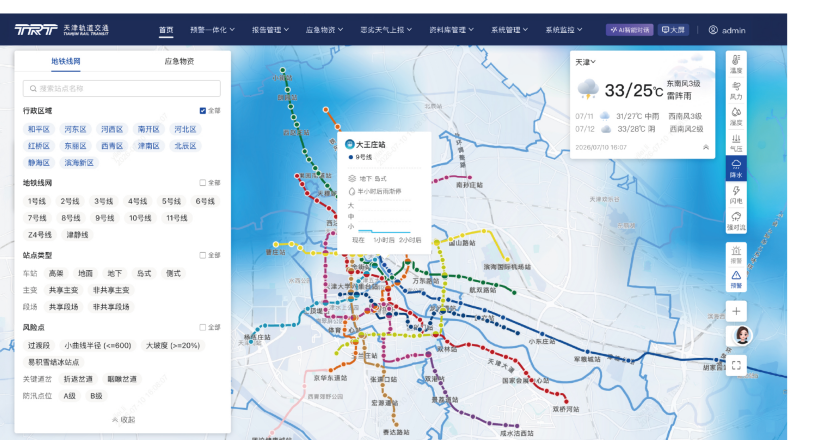Open the 天津 city dropdown

pos(585,62)
